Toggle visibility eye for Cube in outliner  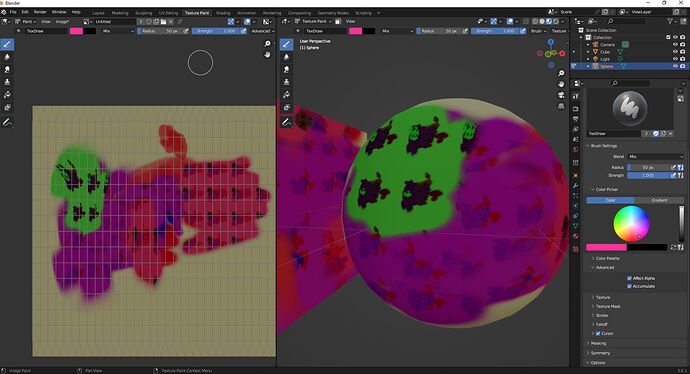(675, 51)
